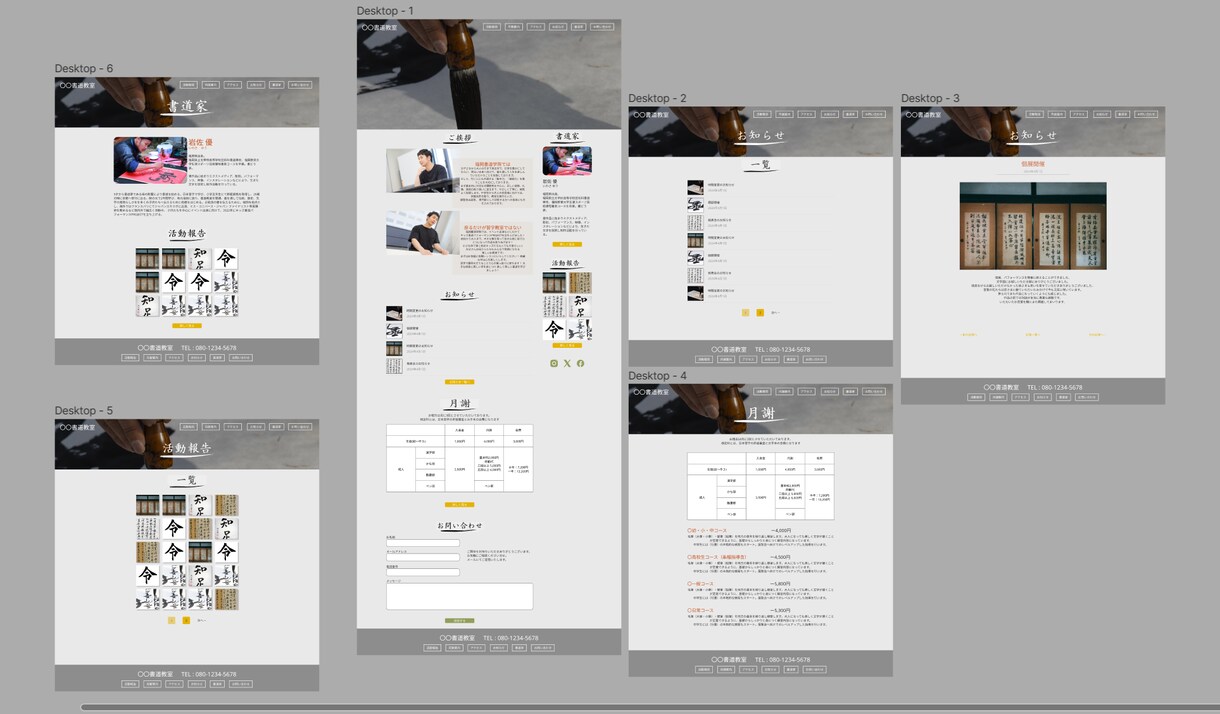Select the 一覧 heading in Desktop - 5
1220x714 pixels.
coord(187,480)
